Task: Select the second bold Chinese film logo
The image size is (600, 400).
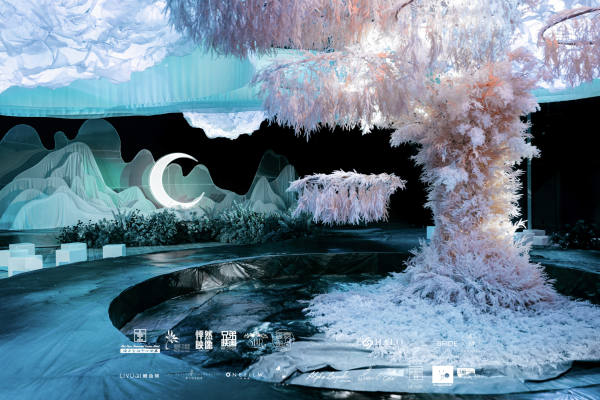Action: (229, 340)
